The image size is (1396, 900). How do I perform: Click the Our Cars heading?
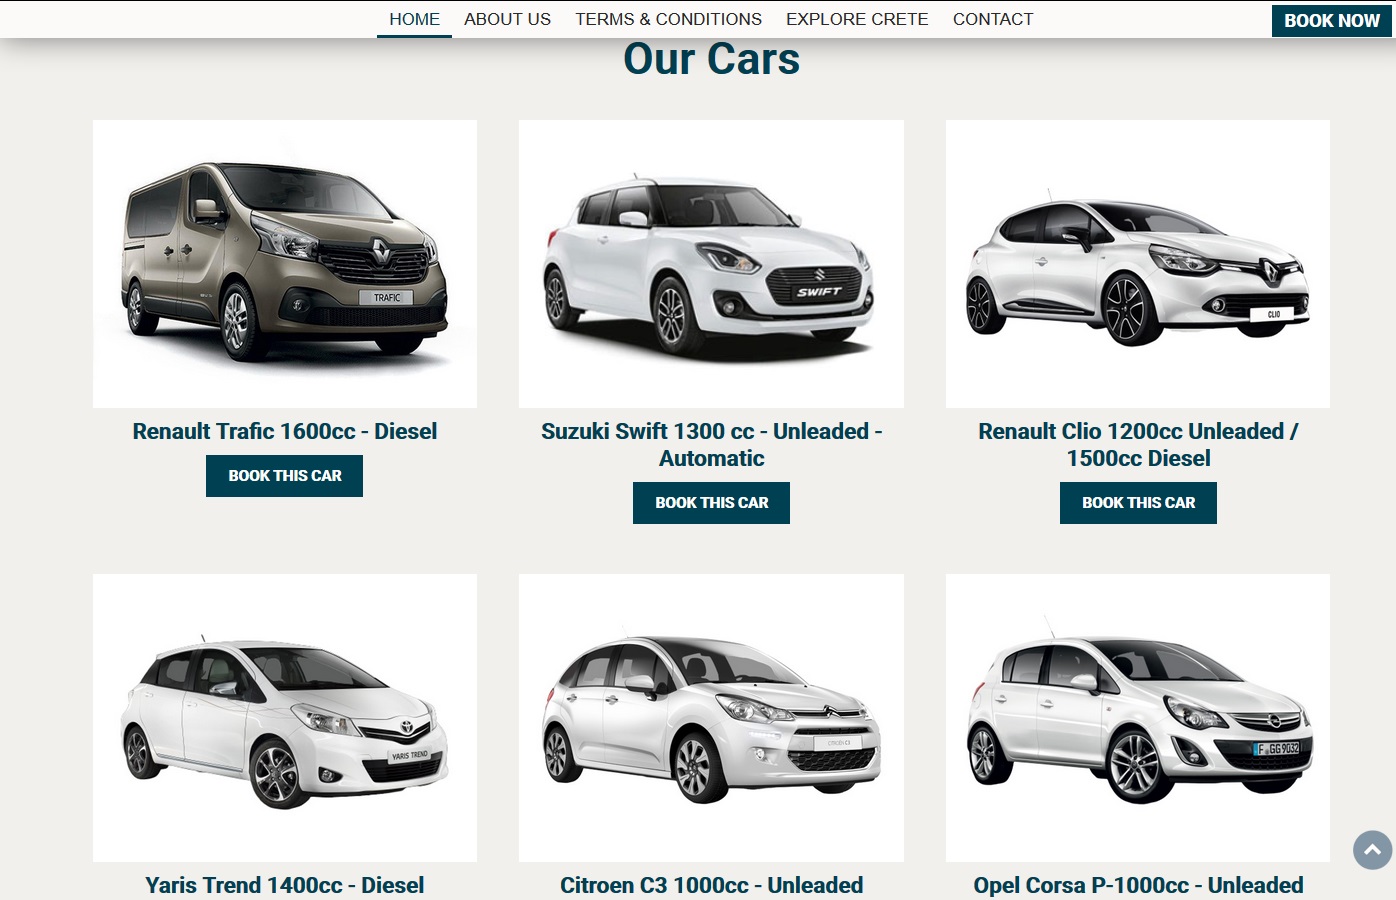tap(711, 59)
